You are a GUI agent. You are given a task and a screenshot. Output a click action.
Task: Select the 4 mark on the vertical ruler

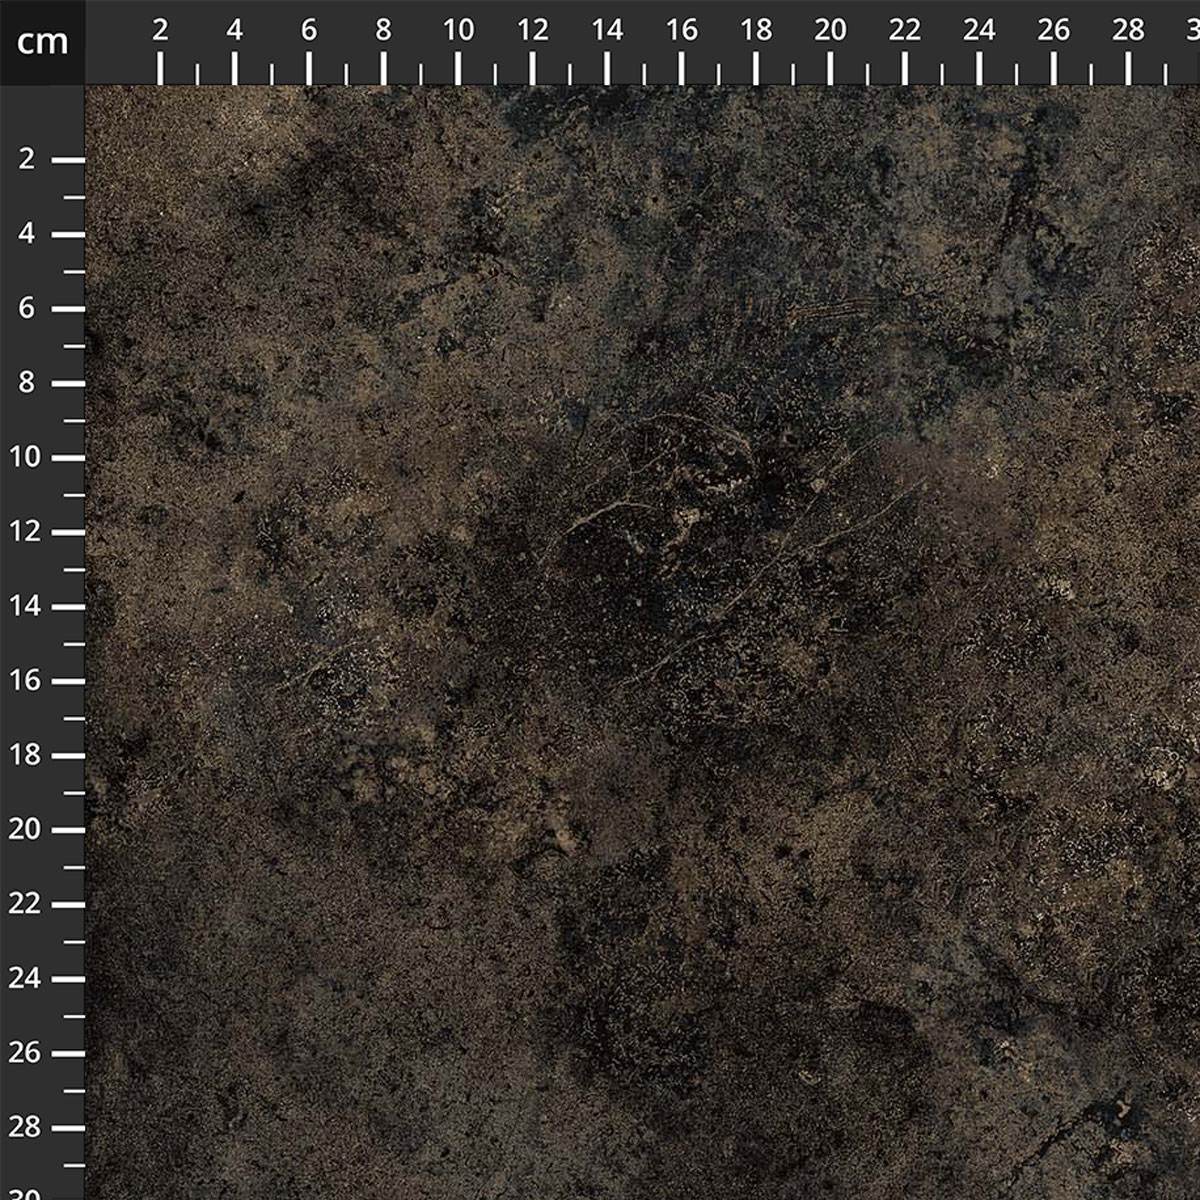28,234
